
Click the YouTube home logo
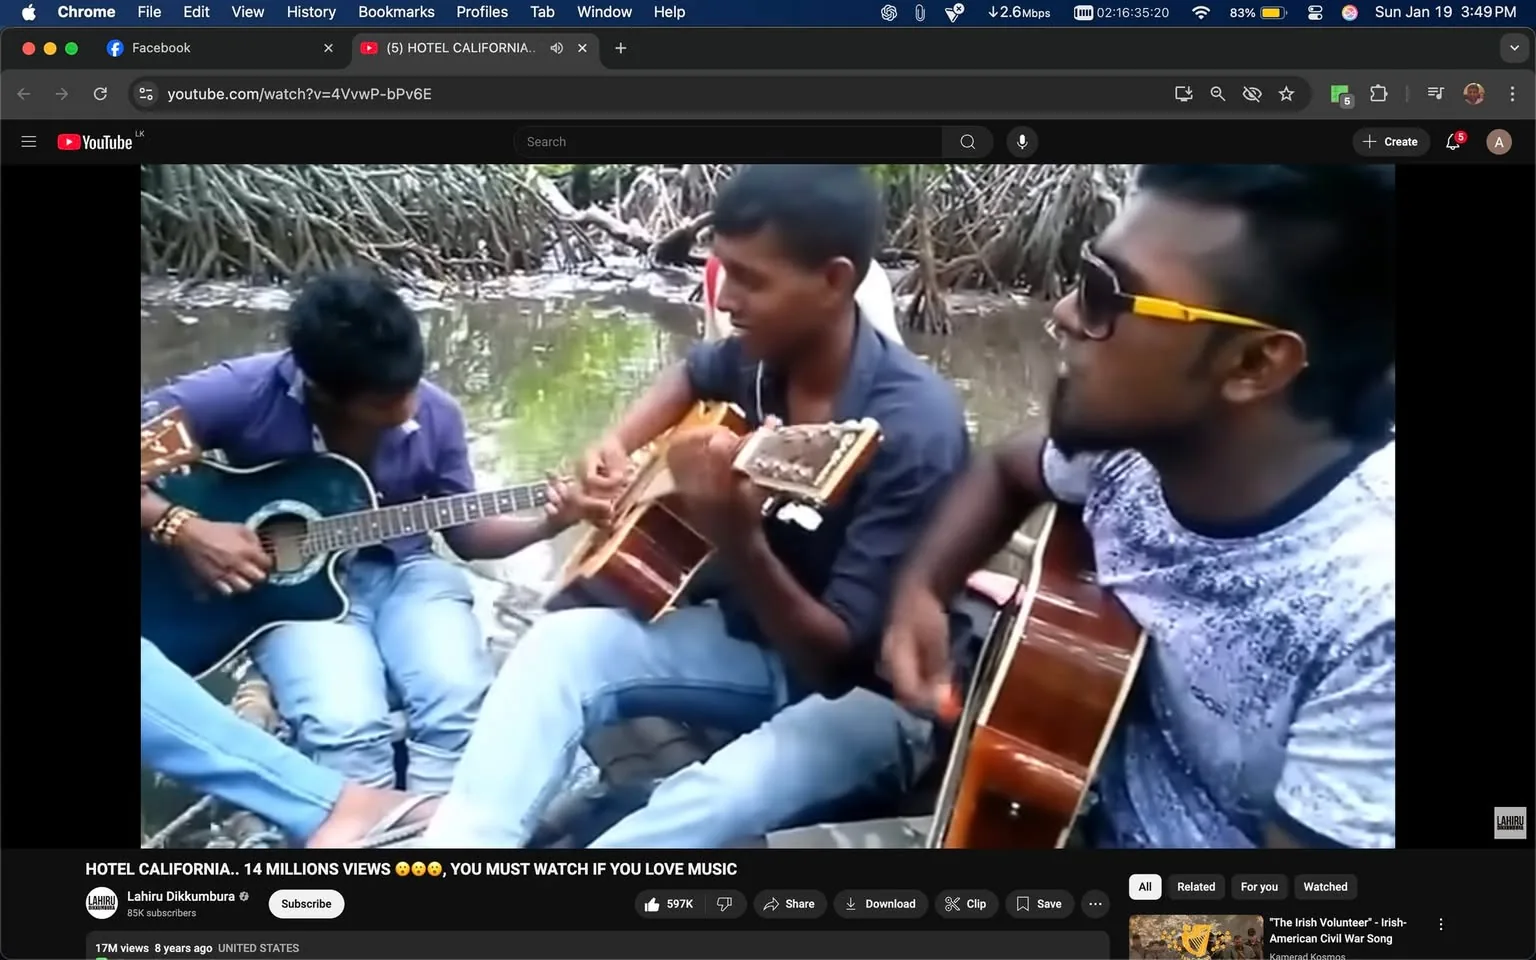click(x=93, y=141)
